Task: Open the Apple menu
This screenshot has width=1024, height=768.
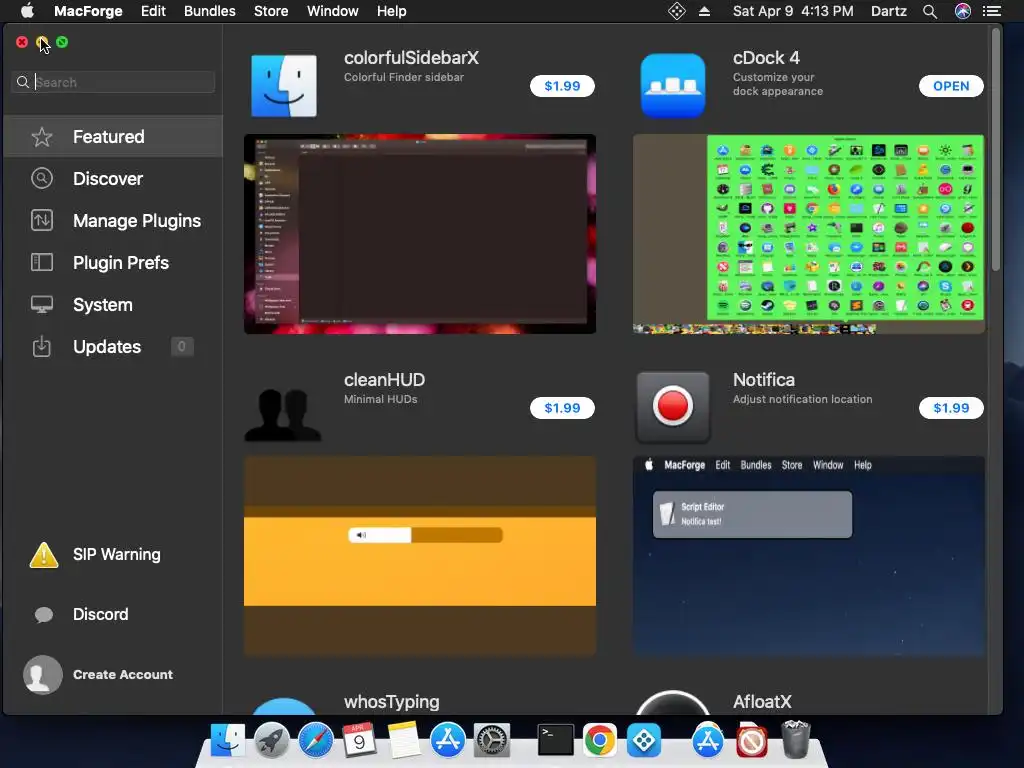Action: click(x=27, y=11)
